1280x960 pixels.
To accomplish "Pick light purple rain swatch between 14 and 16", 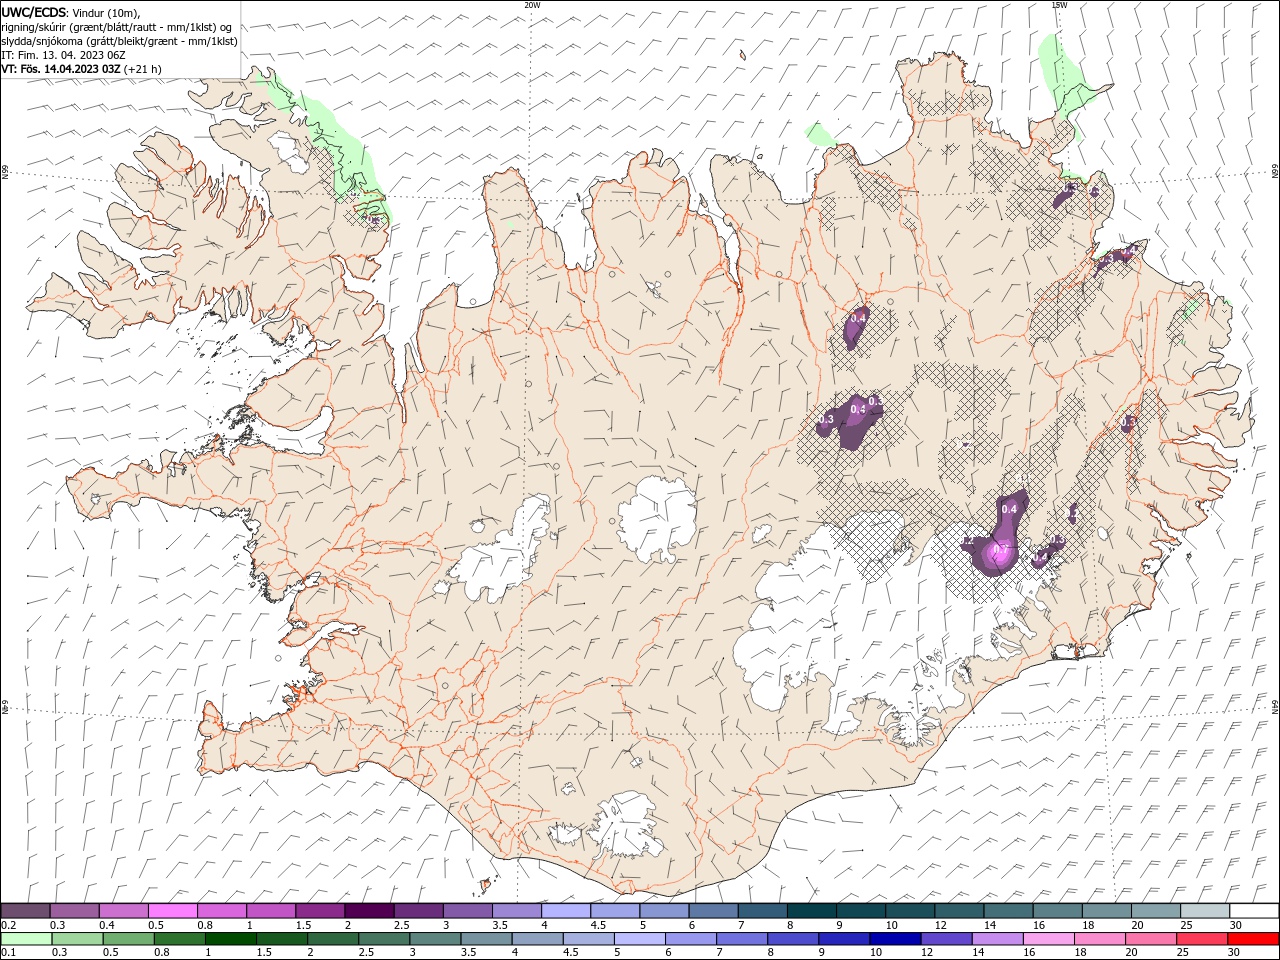I will tap(997, 939).
